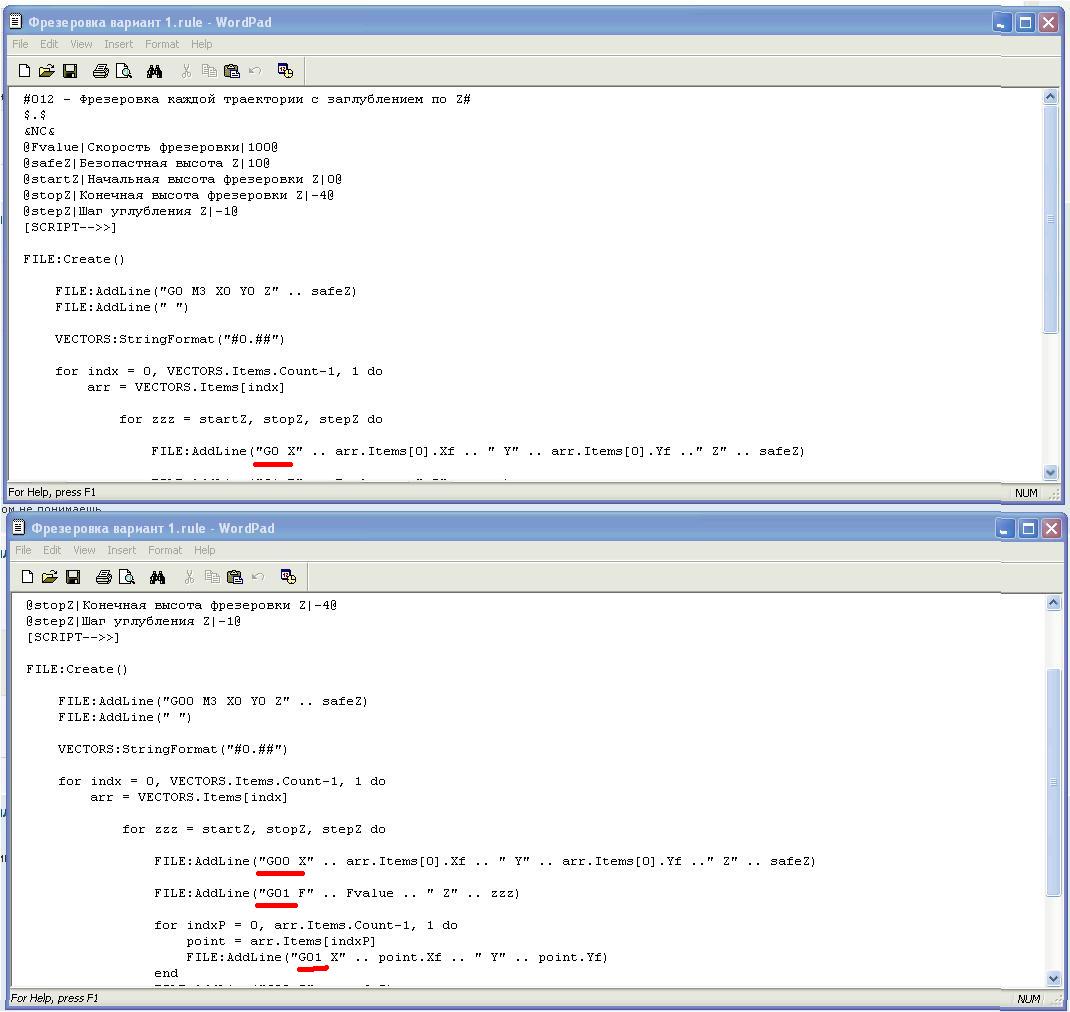Click Open folder icon in bottom WordPad window
The width and height of the screenshot is (1070, 1012).
pos(49,577)
